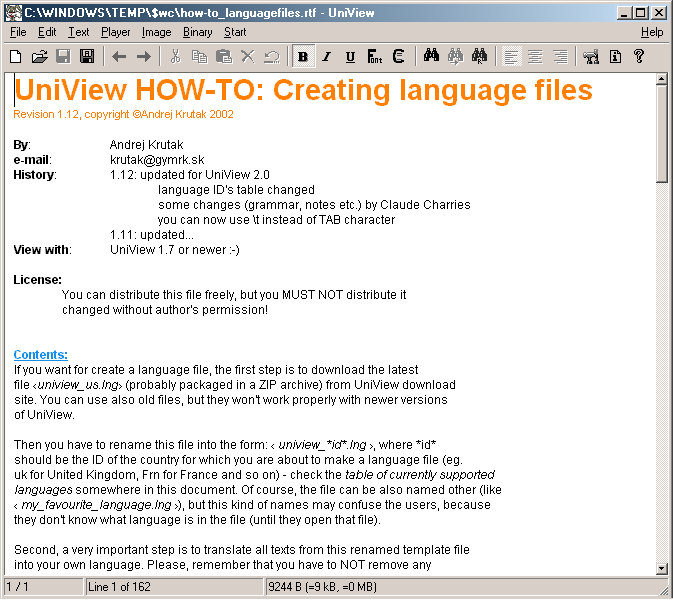Open the Help menu
The width and height of the screenshot is (673, 600).
pyautogui.click(x=652, y=32)
